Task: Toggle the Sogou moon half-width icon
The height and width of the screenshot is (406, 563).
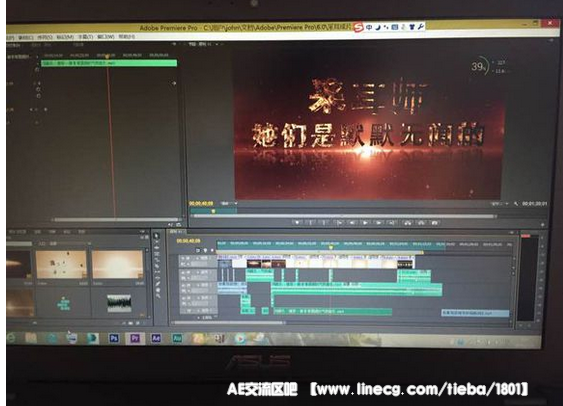Action: (x=378, y=27)
